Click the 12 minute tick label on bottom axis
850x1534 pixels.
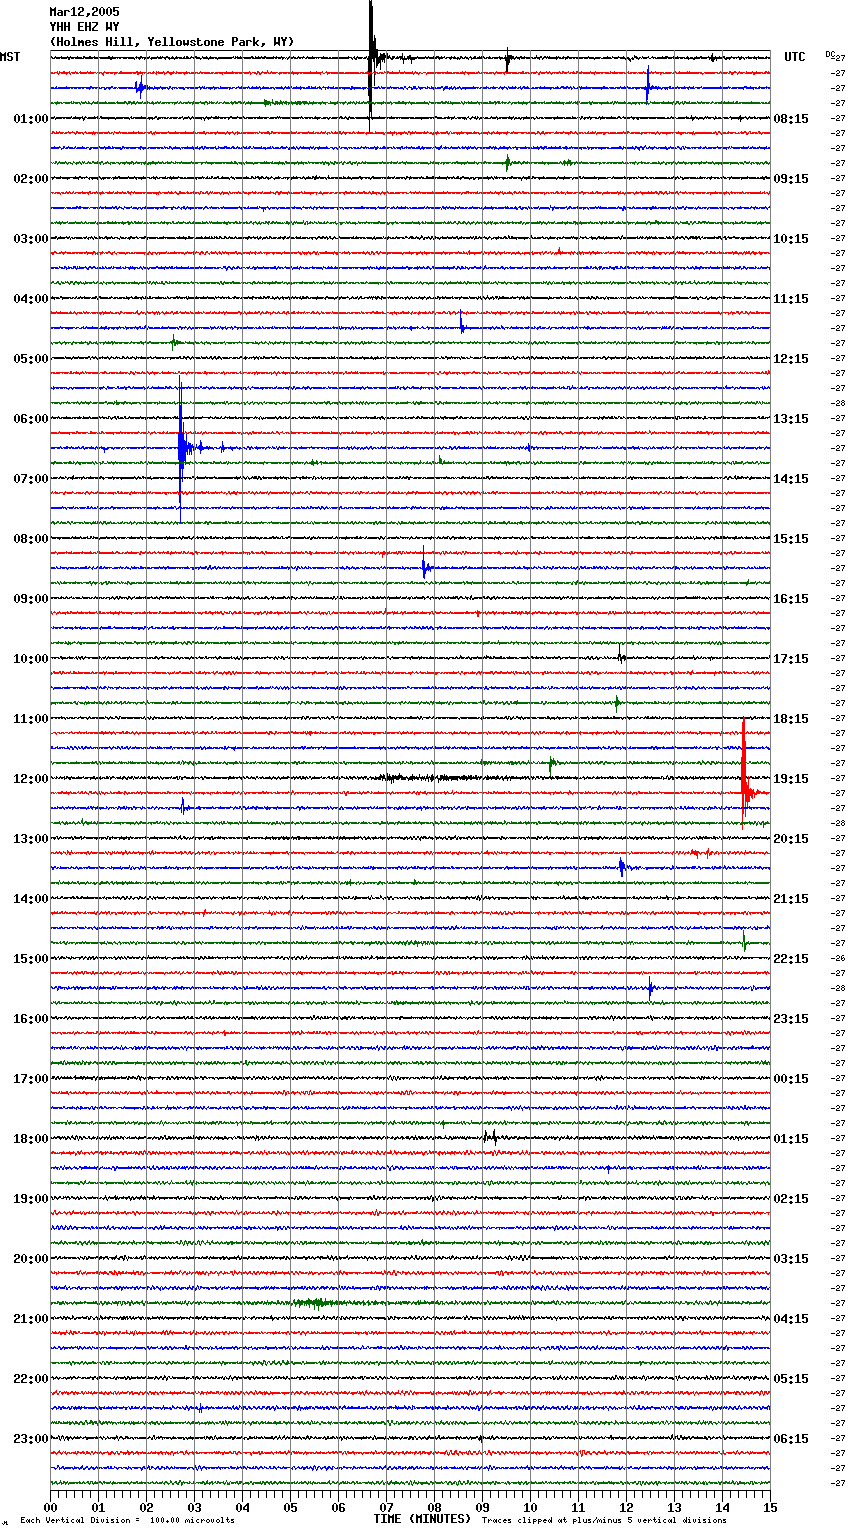click(626, 1507)
